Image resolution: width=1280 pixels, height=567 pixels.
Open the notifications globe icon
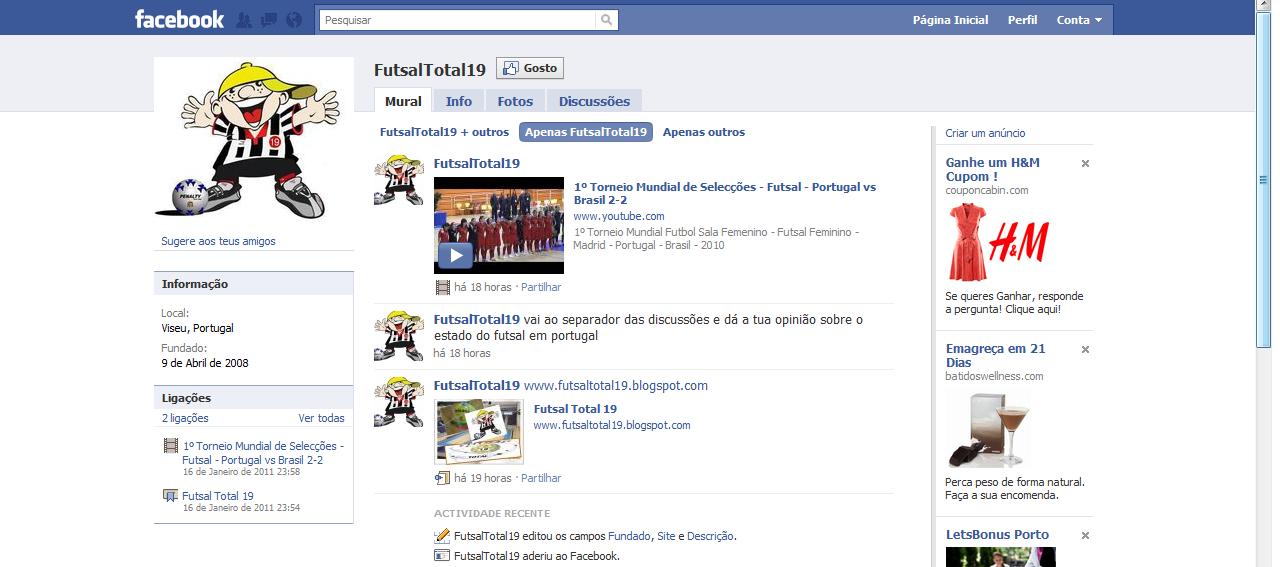point(293,20)
